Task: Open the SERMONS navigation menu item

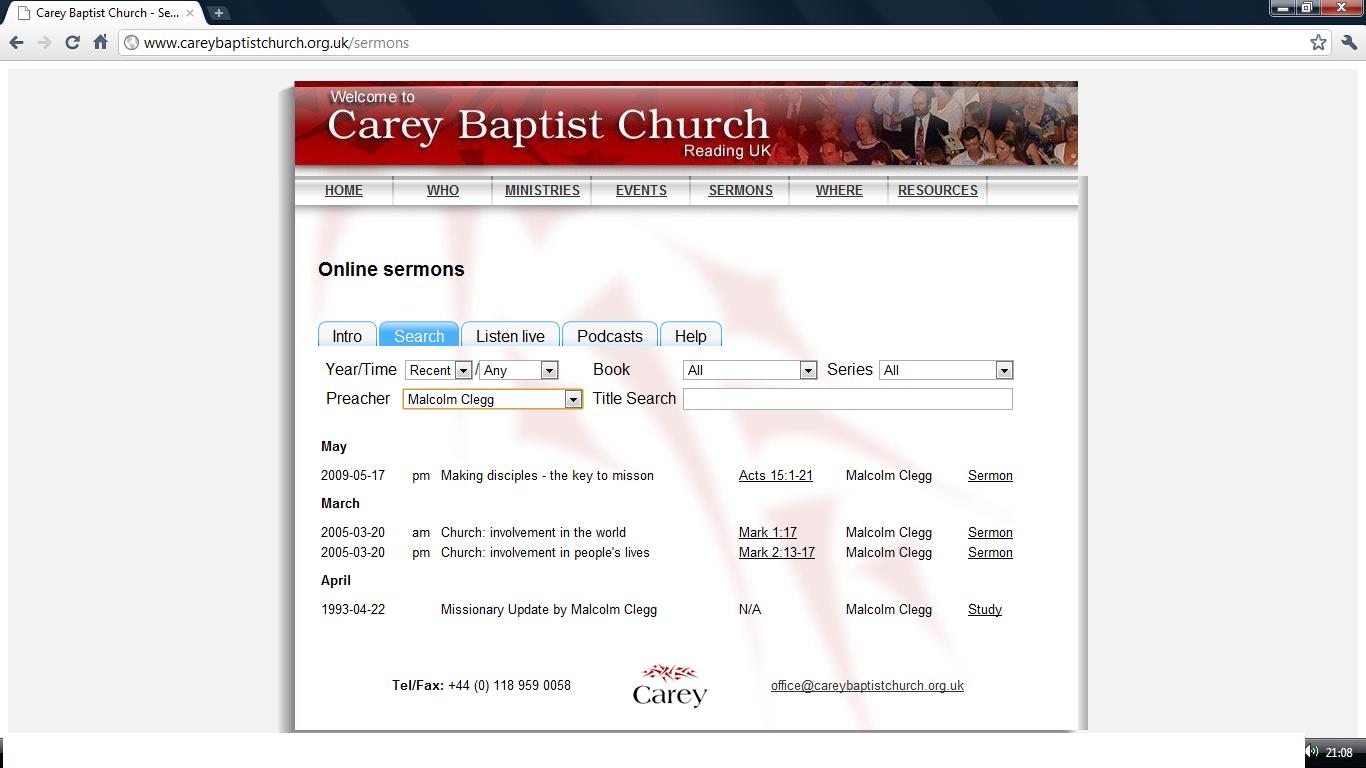Action: click(740, 190)
